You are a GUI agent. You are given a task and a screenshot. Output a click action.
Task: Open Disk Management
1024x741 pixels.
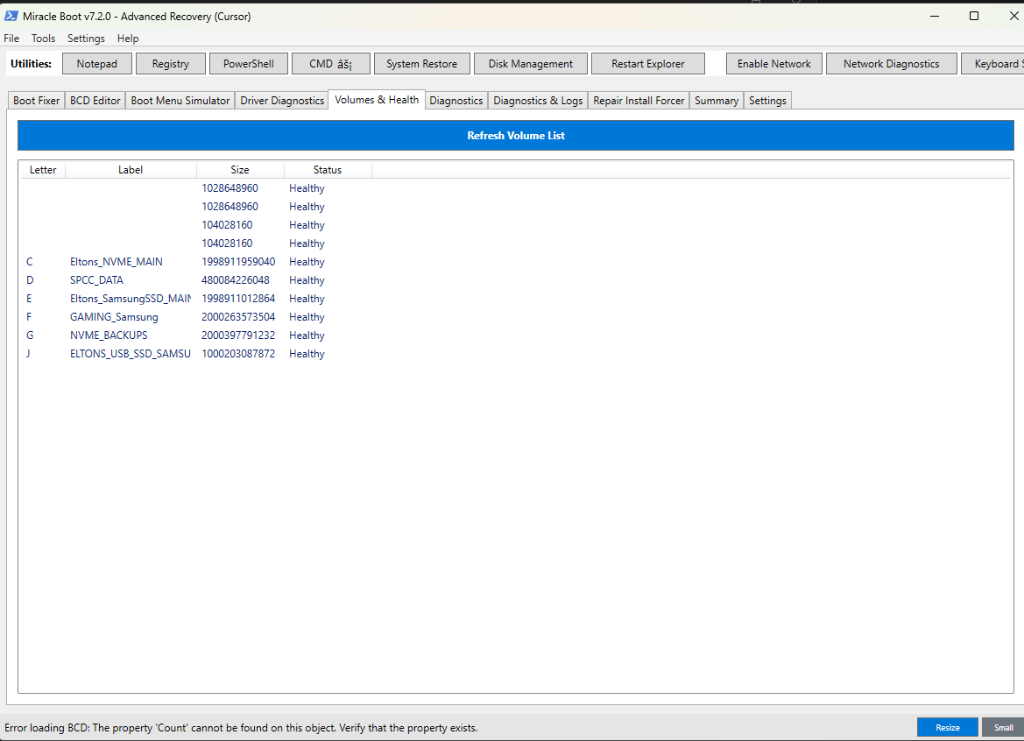tap(530, 64)
